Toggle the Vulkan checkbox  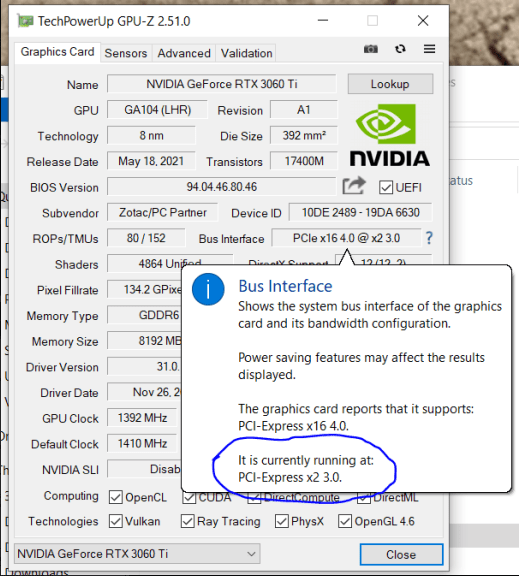(116, 521)
